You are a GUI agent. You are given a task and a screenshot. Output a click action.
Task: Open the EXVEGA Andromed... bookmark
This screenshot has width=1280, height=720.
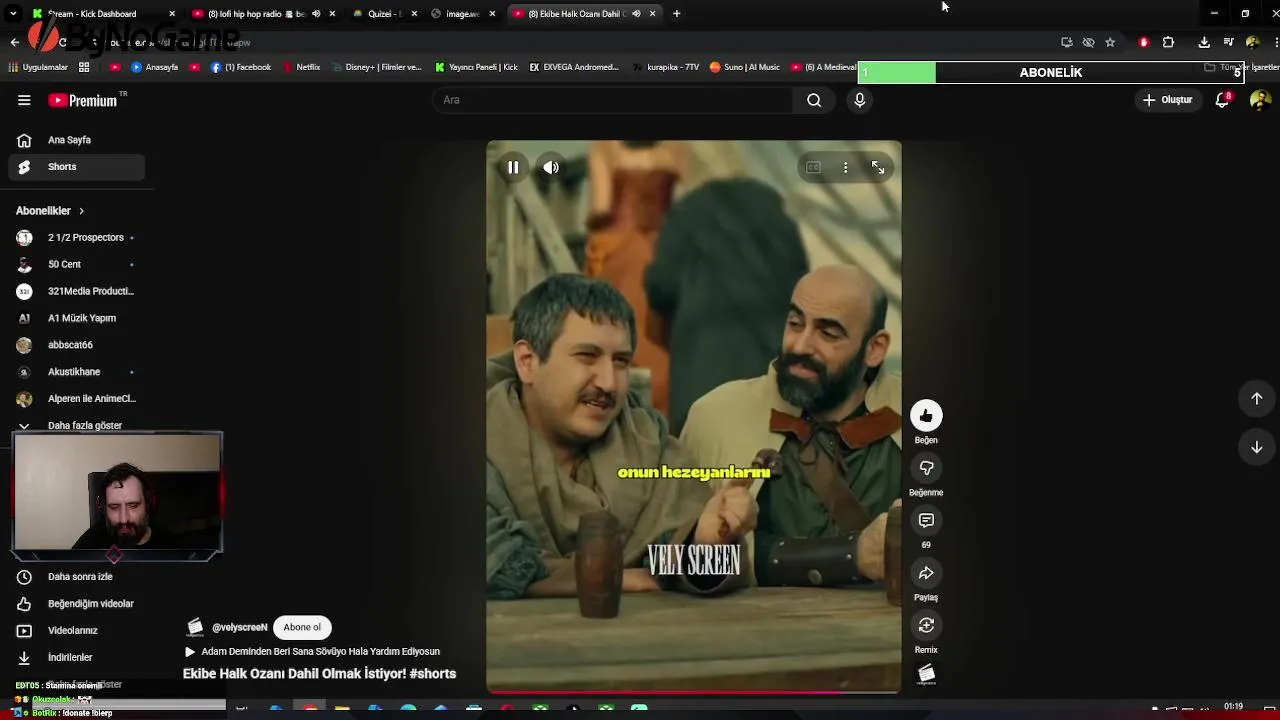[x=574, y=67]
